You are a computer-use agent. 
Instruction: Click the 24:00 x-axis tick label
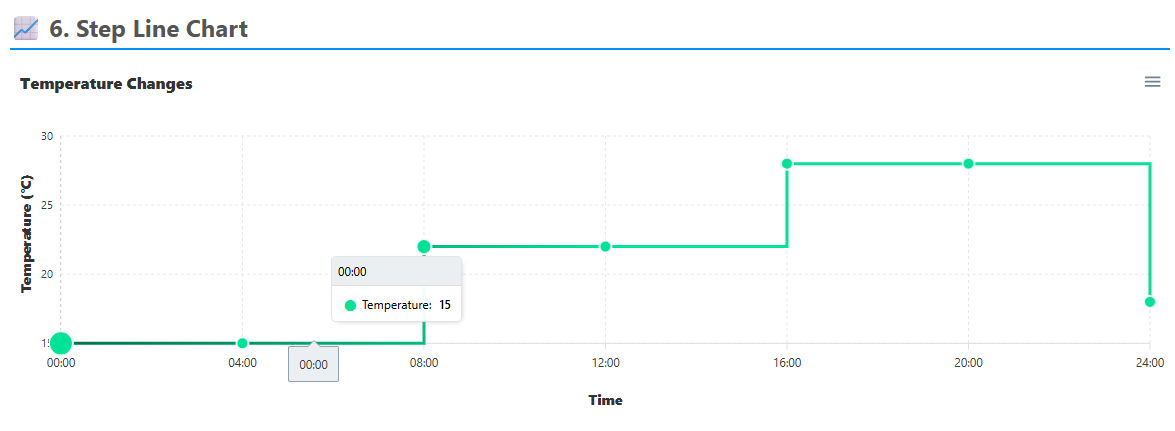(x=1150, y=363)
